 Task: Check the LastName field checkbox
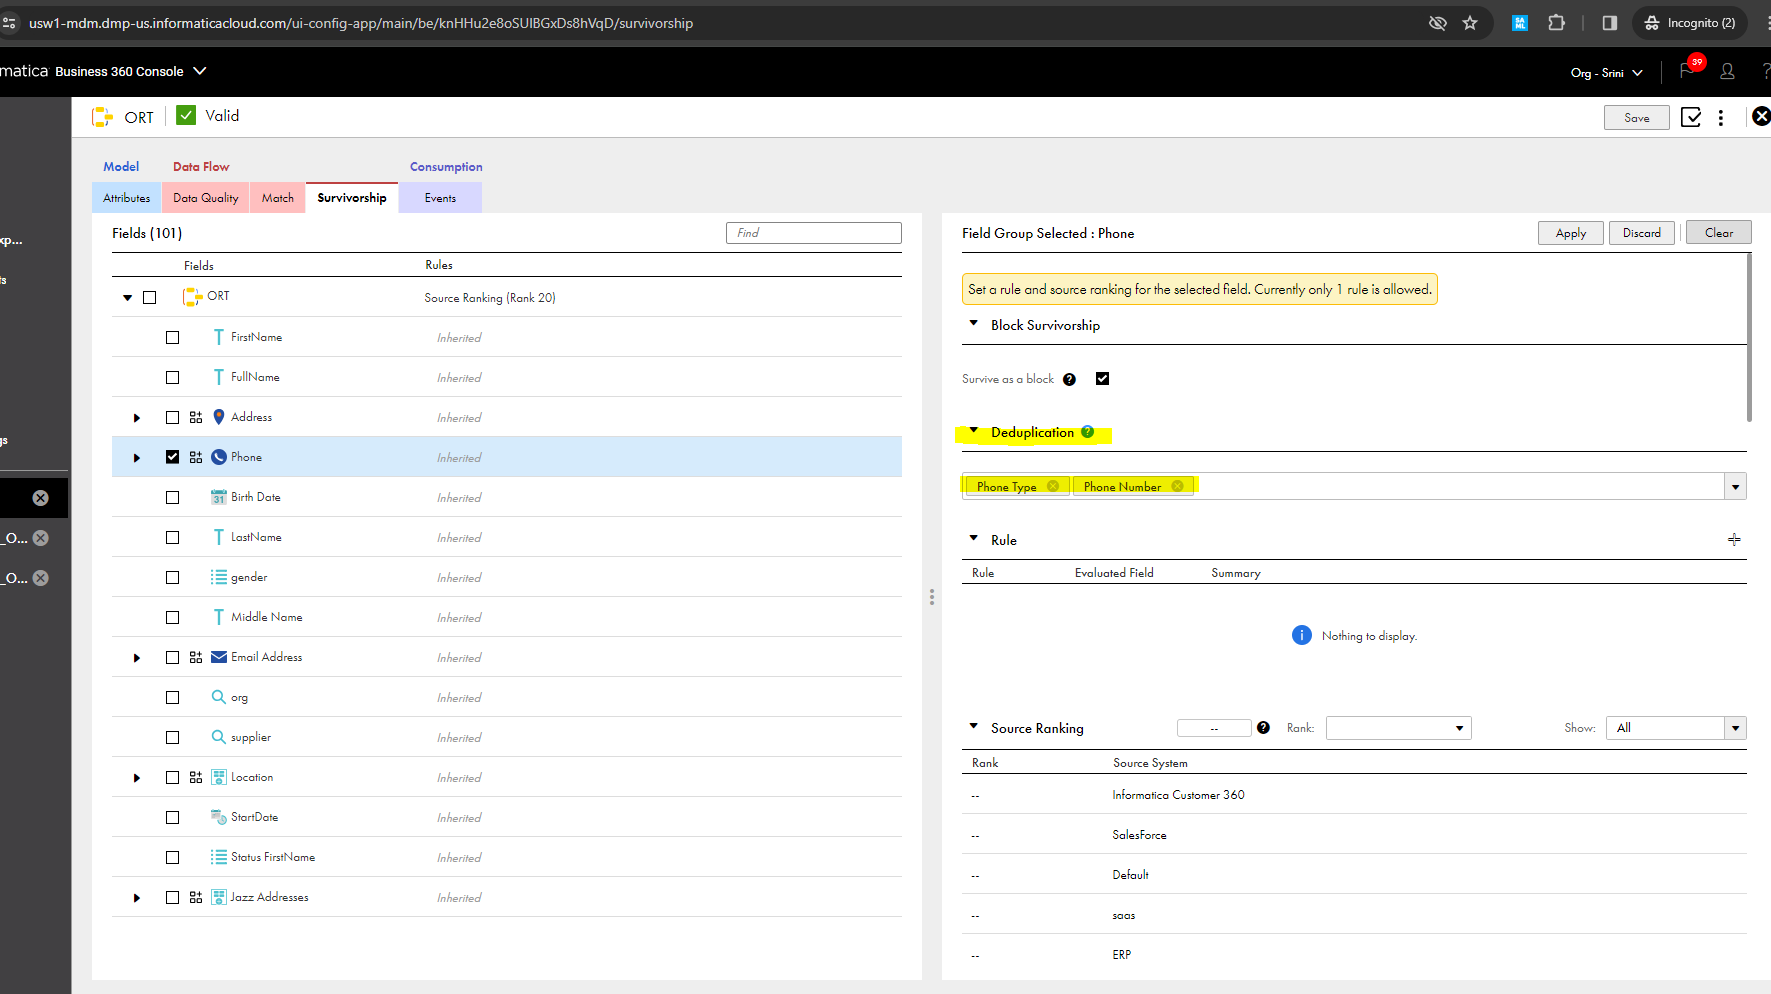pos(172,538)
